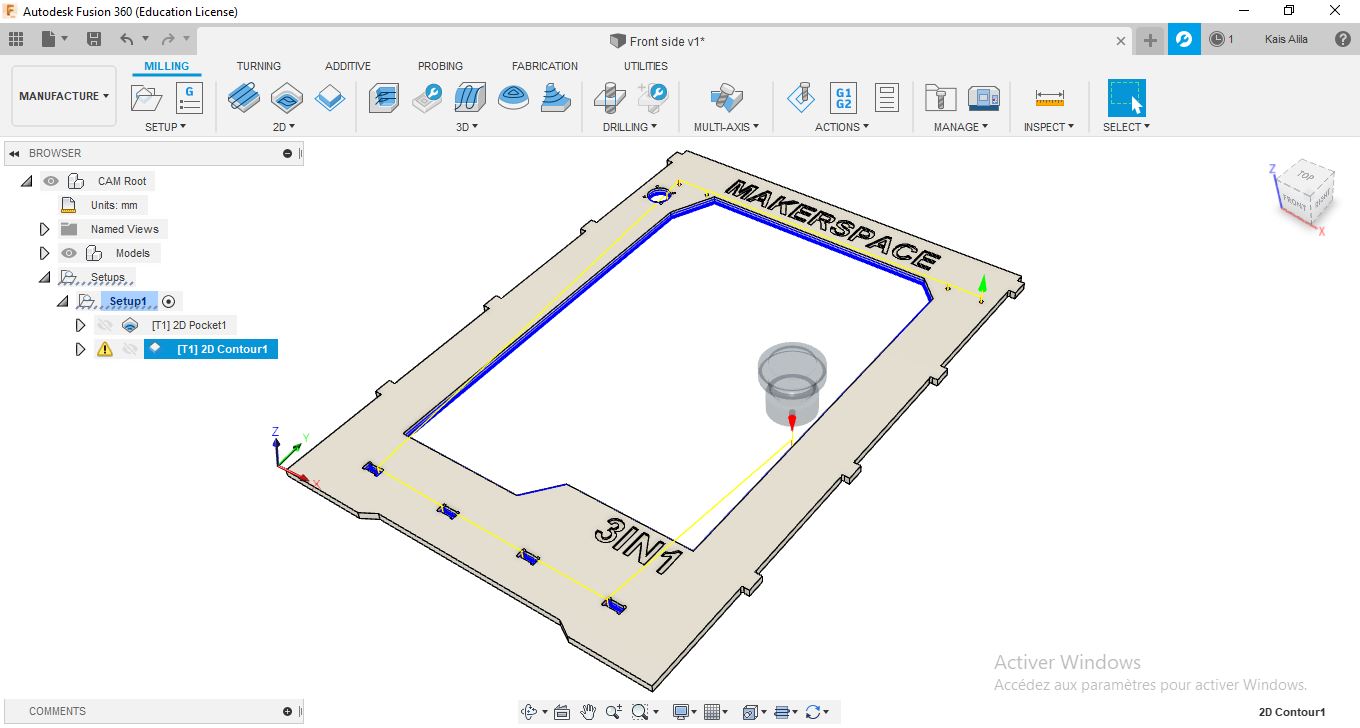Expand the 2D Contour1 operation
This screenshot has height=728, width=1360.
click(x=81, y=349)
